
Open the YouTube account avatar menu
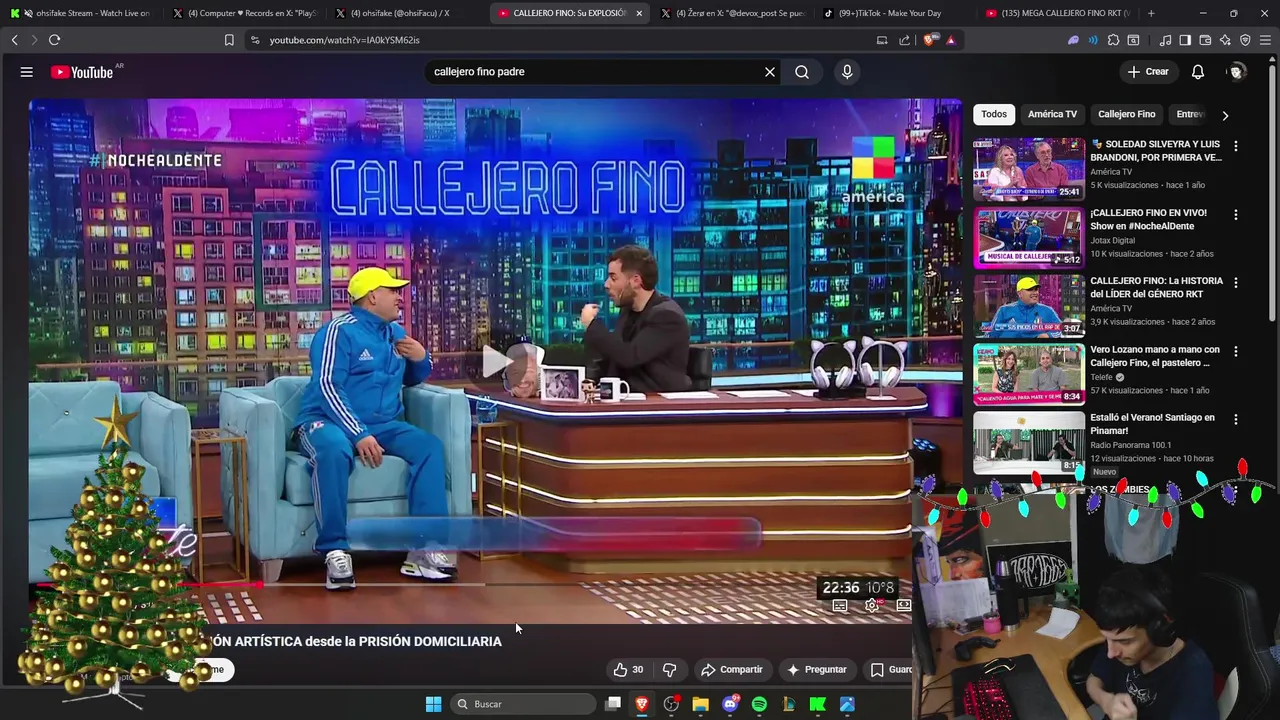coord(1237,72)
